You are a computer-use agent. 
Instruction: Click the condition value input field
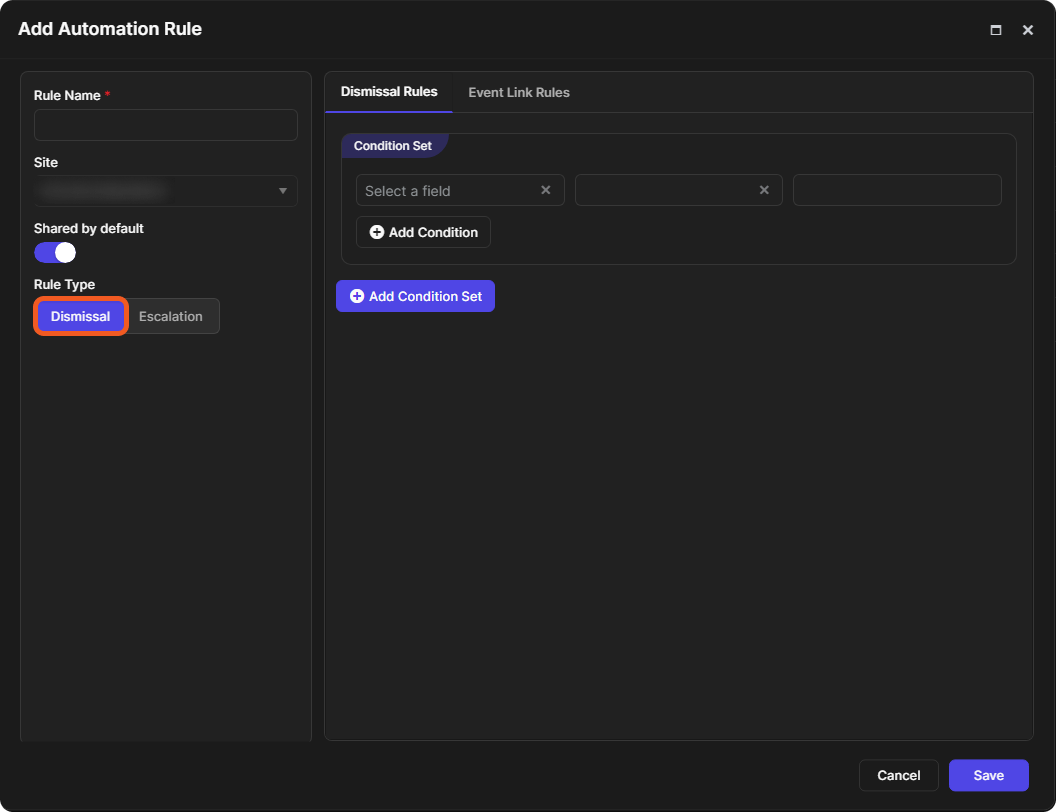[x=897, y=191]
